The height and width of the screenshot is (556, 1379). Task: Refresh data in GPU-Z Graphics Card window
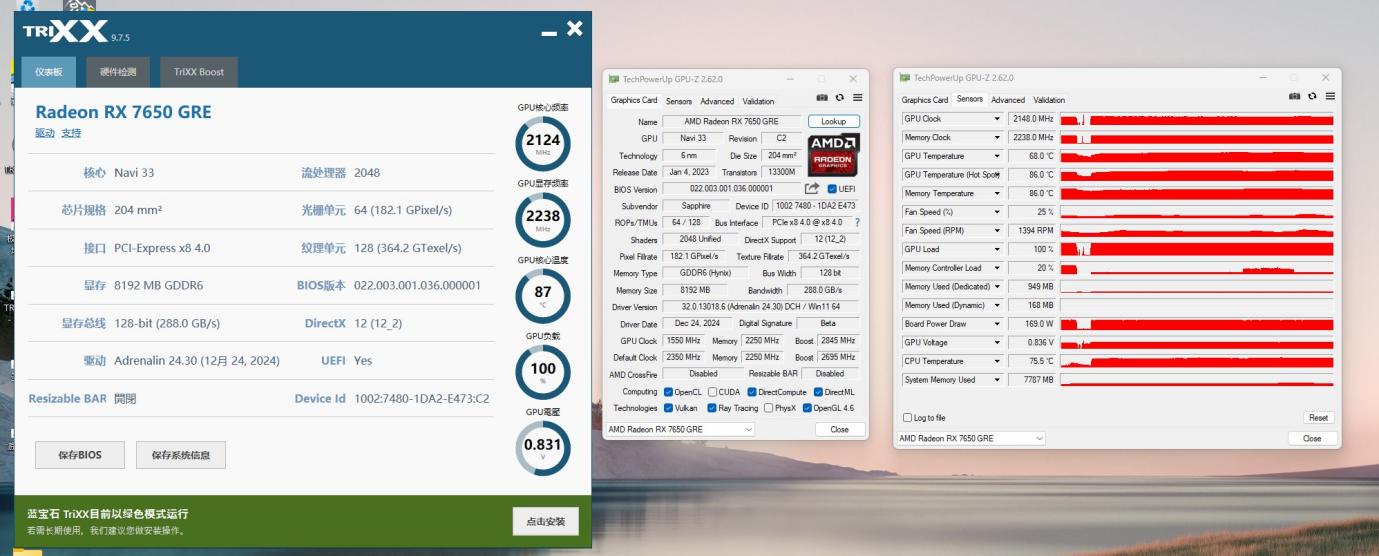pyautogui.click(x=839, y=98)
